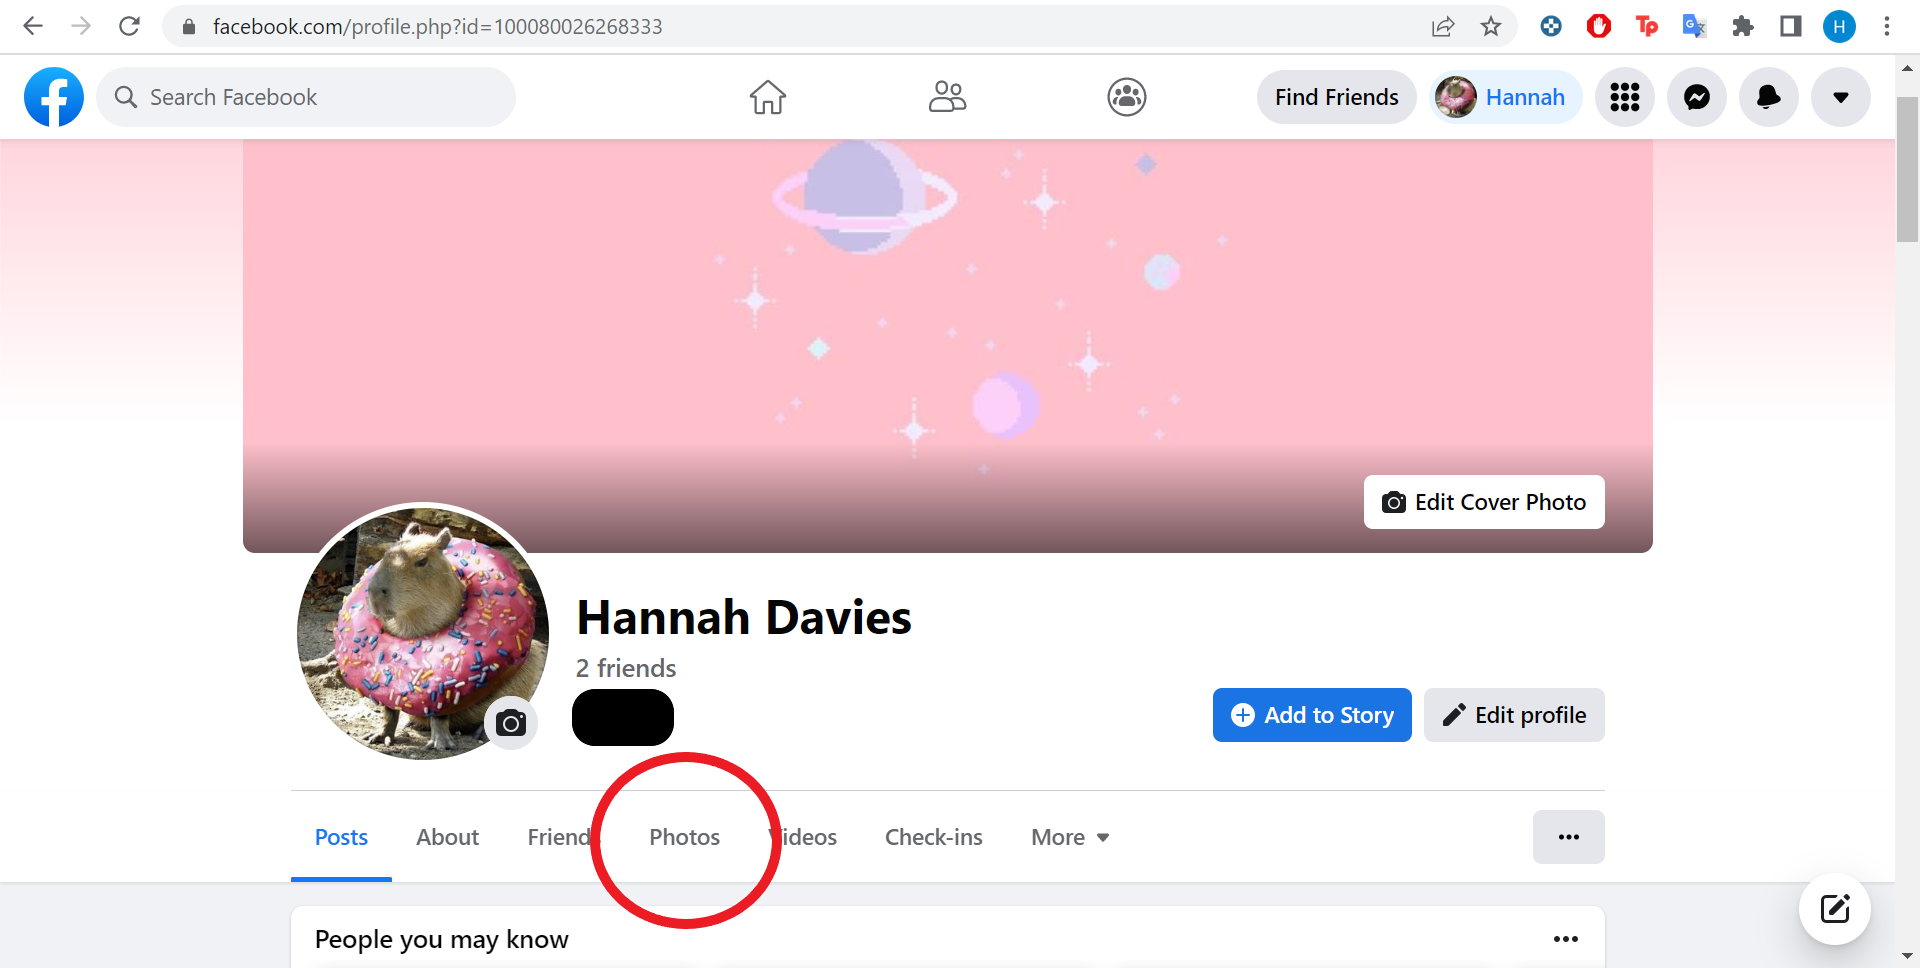Open the nine-dot menu grid icon
This screenshot has height=968, width=1920.
1625,97
